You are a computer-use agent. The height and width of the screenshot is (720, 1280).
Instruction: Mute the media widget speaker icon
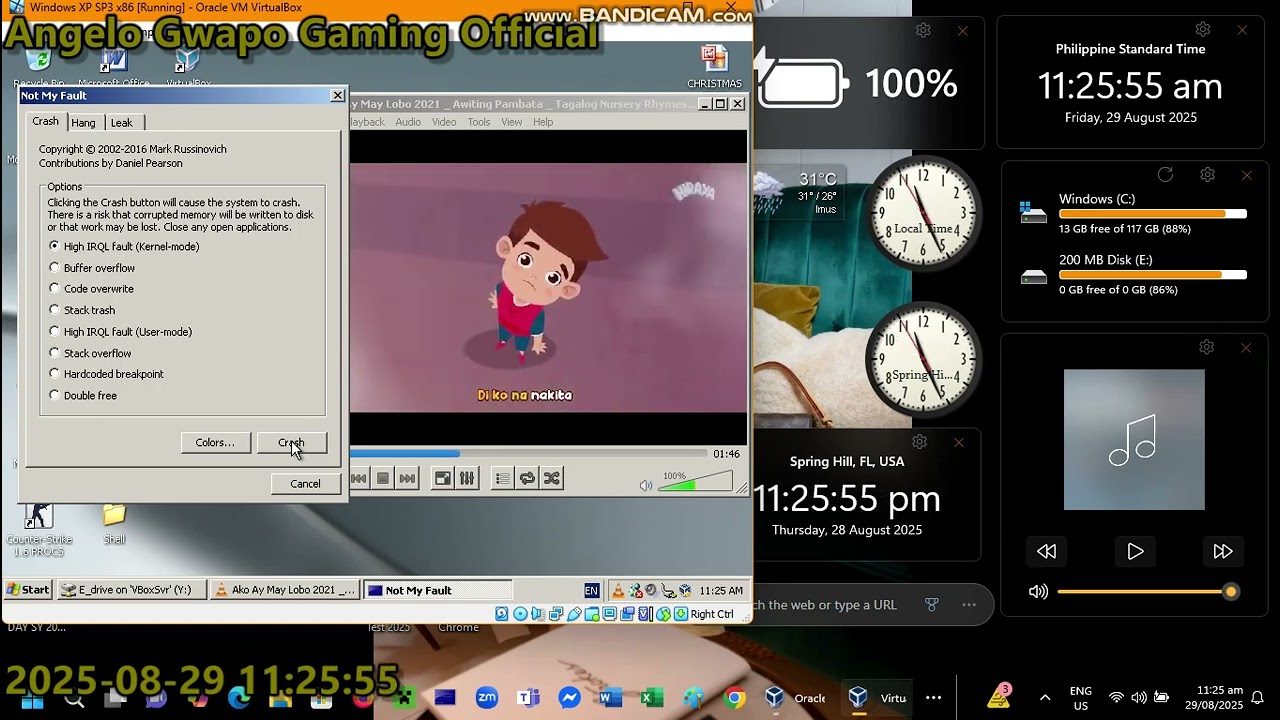tap(1038, 592)
